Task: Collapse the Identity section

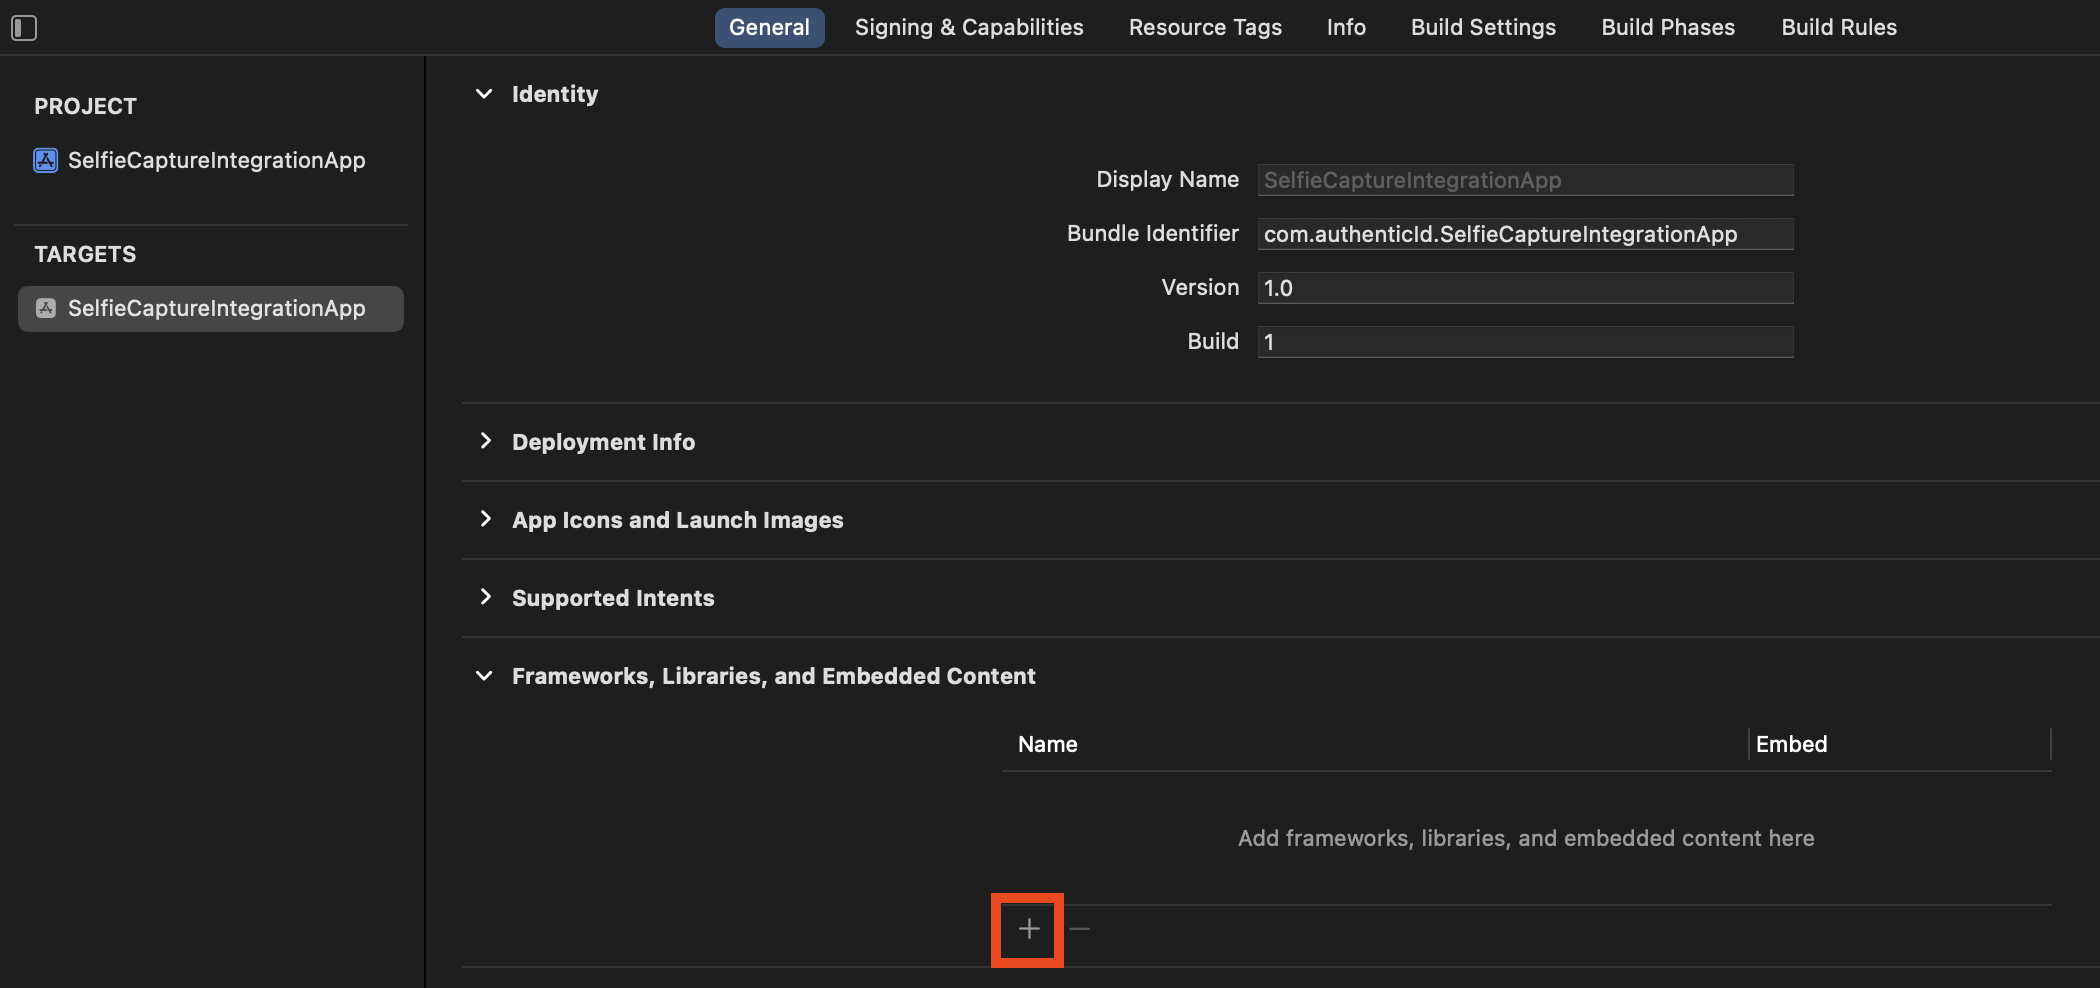Action: click(x=484, y=94)
